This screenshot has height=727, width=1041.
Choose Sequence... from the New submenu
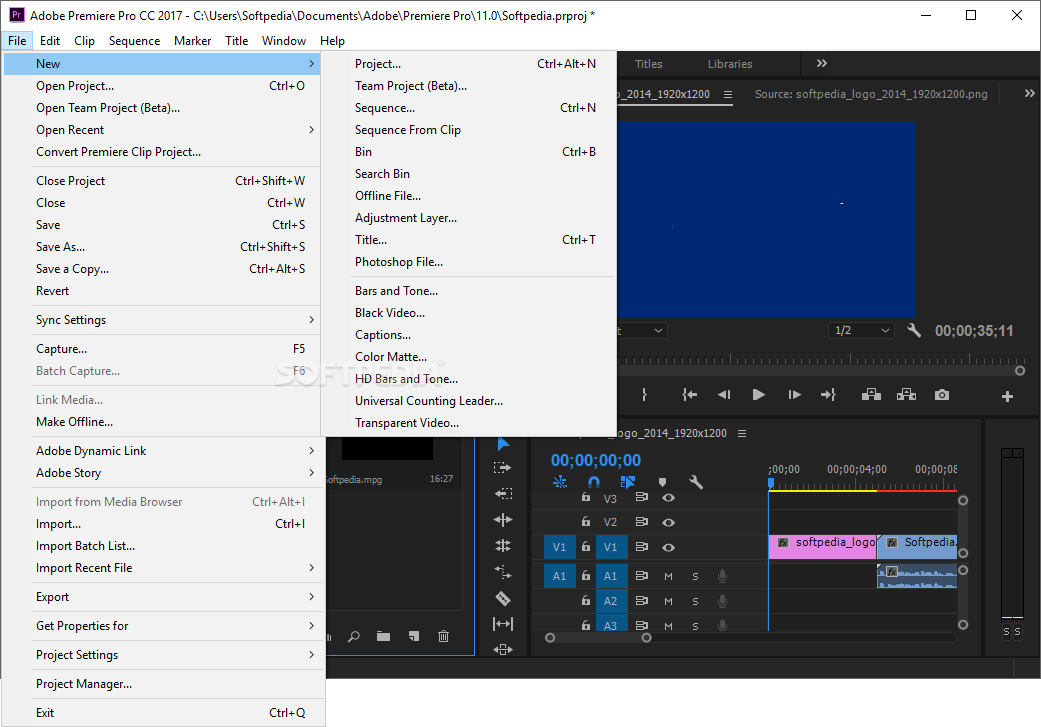click(469, 108)
